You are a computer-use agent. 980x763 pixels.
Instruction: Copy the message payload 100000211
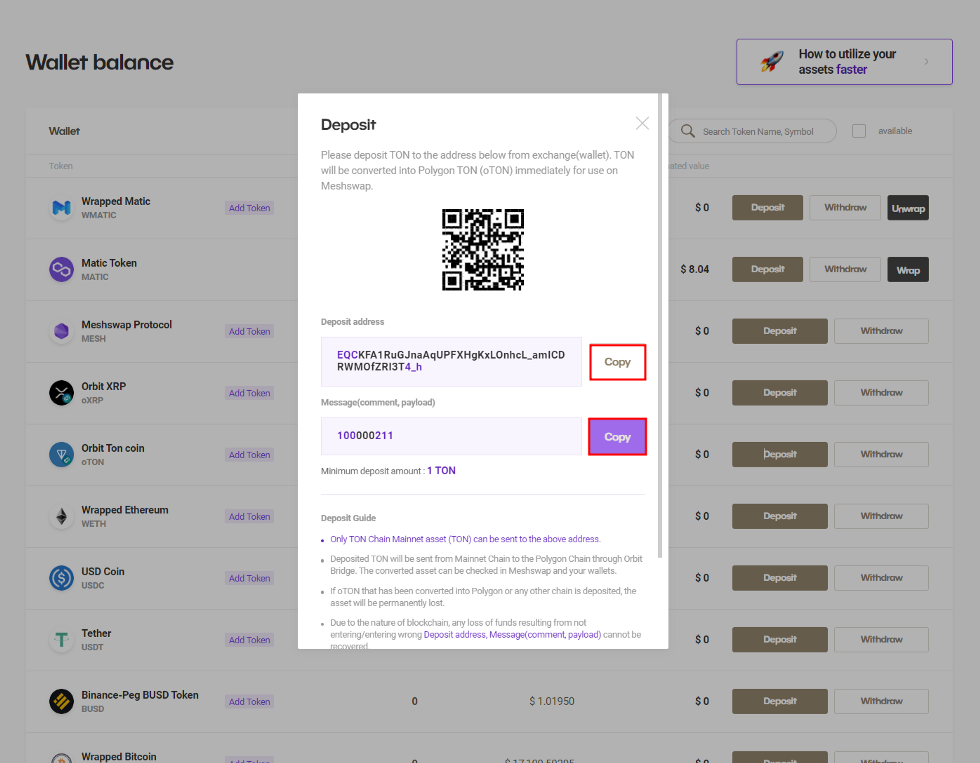click(618, 437)
